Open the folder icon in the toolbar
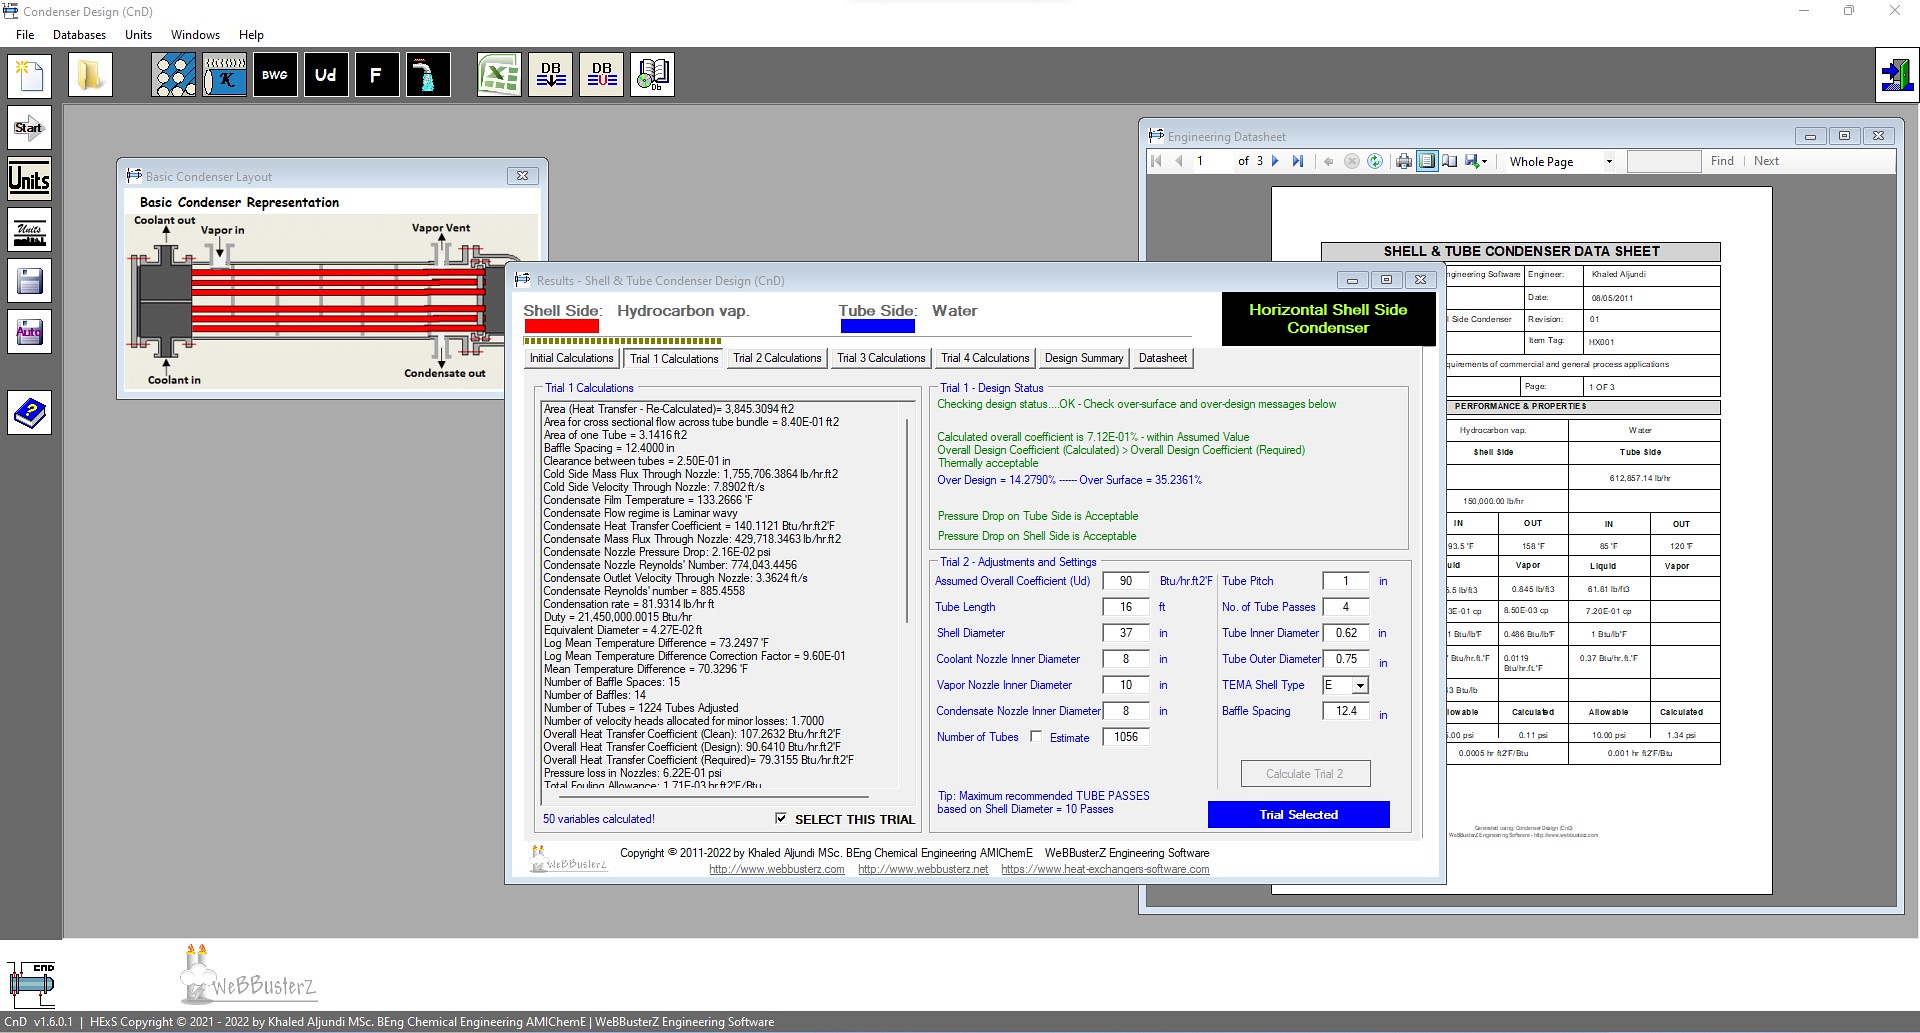 [90, 75]
